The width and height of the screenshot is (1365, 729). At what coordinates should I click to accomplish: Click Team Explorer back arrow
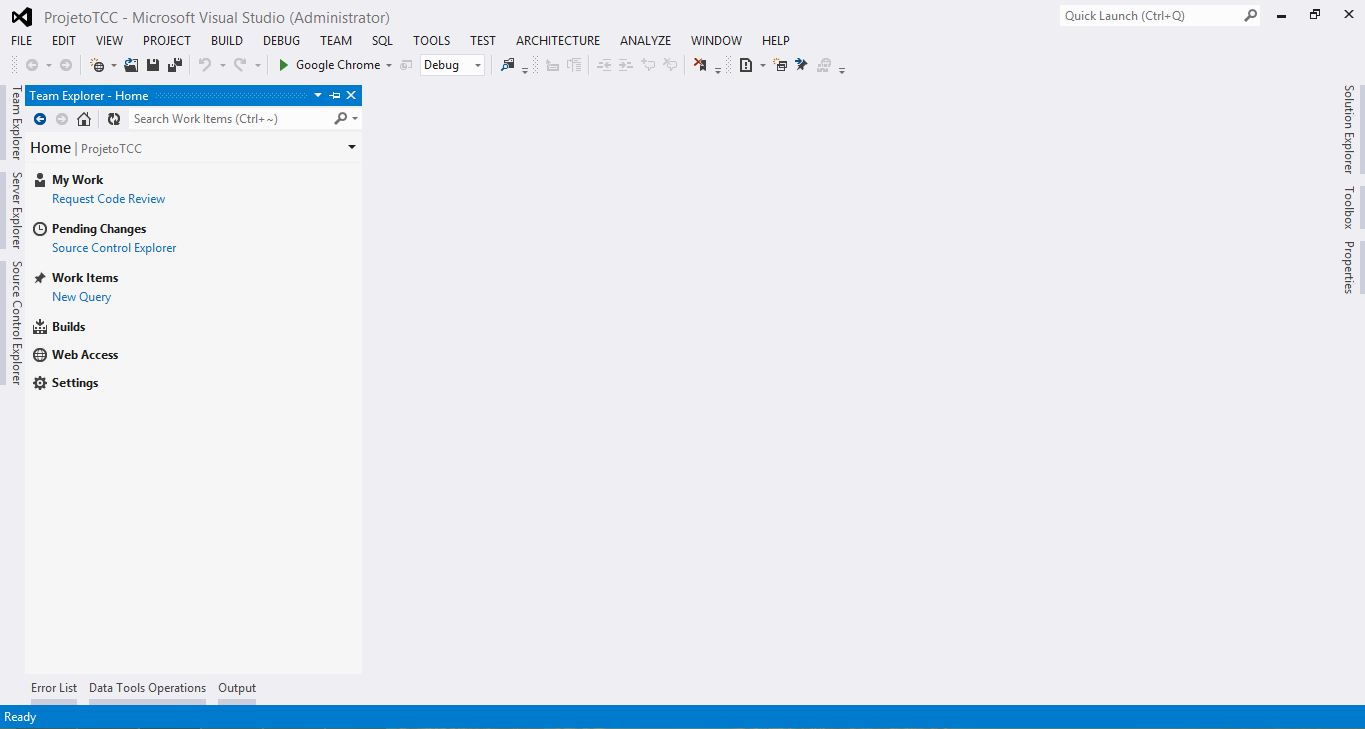point(40,119)
